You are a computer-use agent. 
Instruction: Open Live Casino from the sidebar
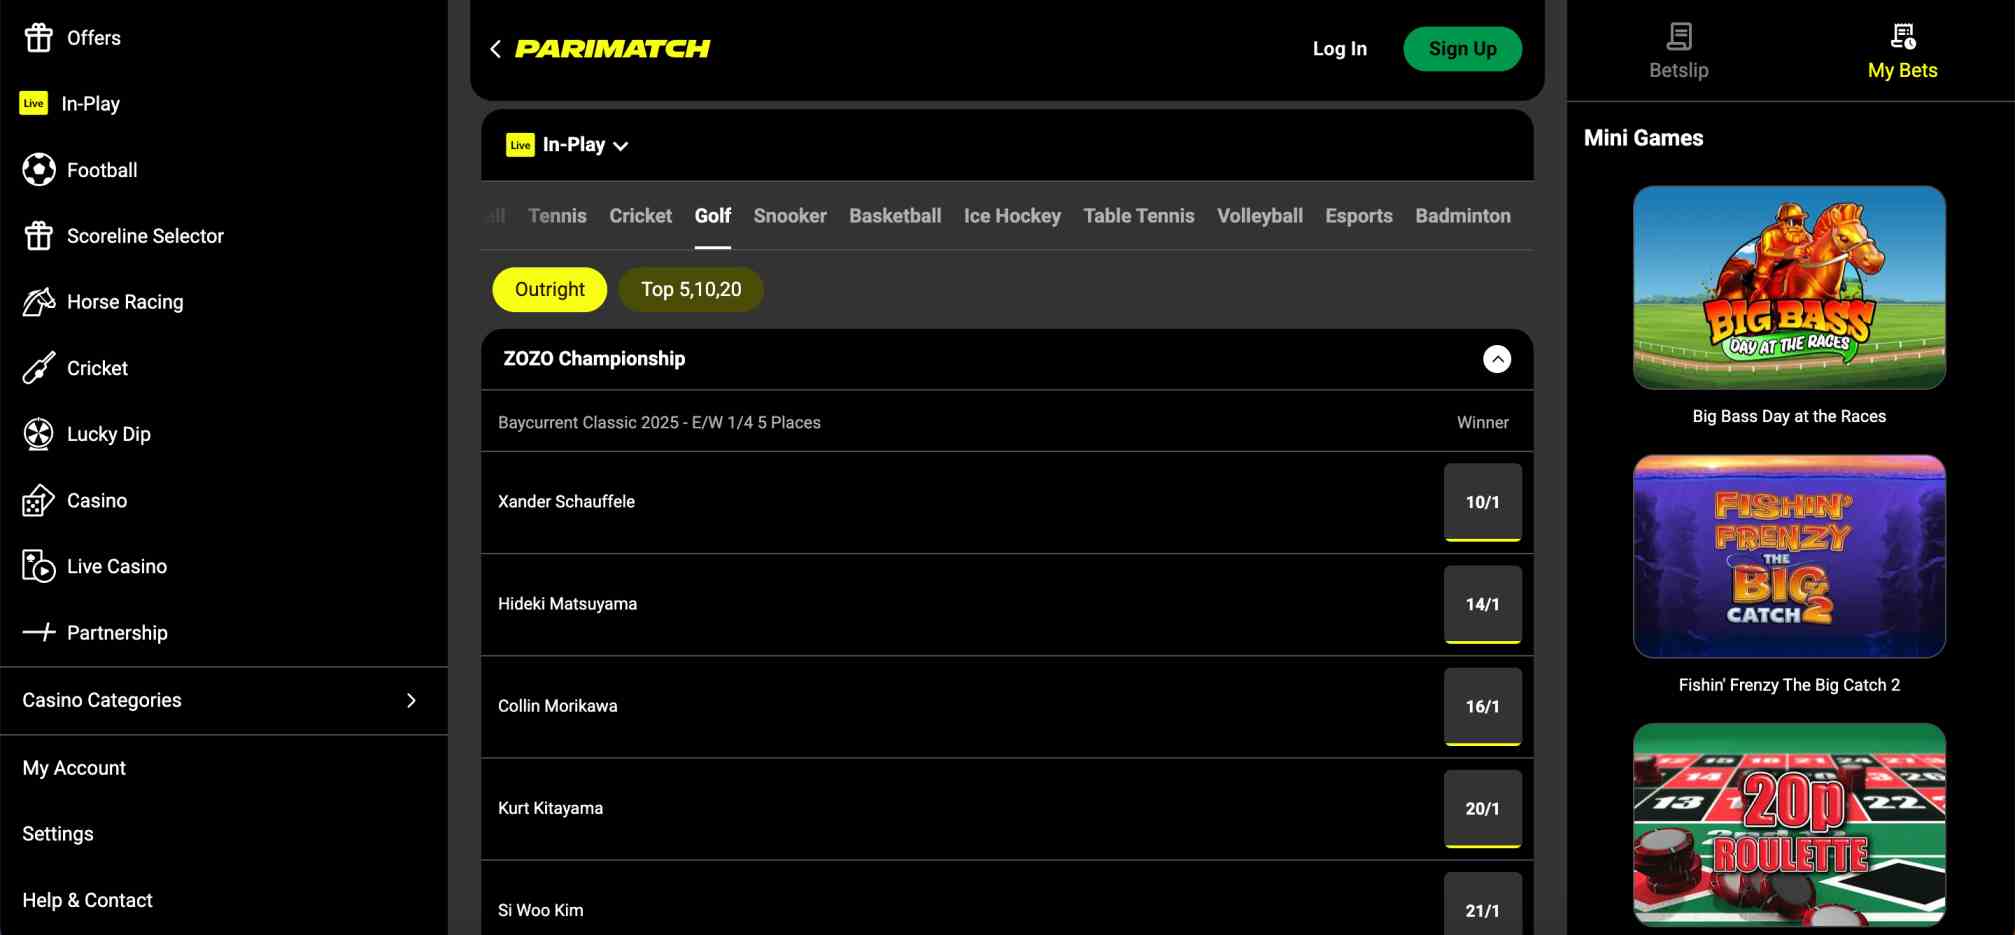[x=39, y=566]
